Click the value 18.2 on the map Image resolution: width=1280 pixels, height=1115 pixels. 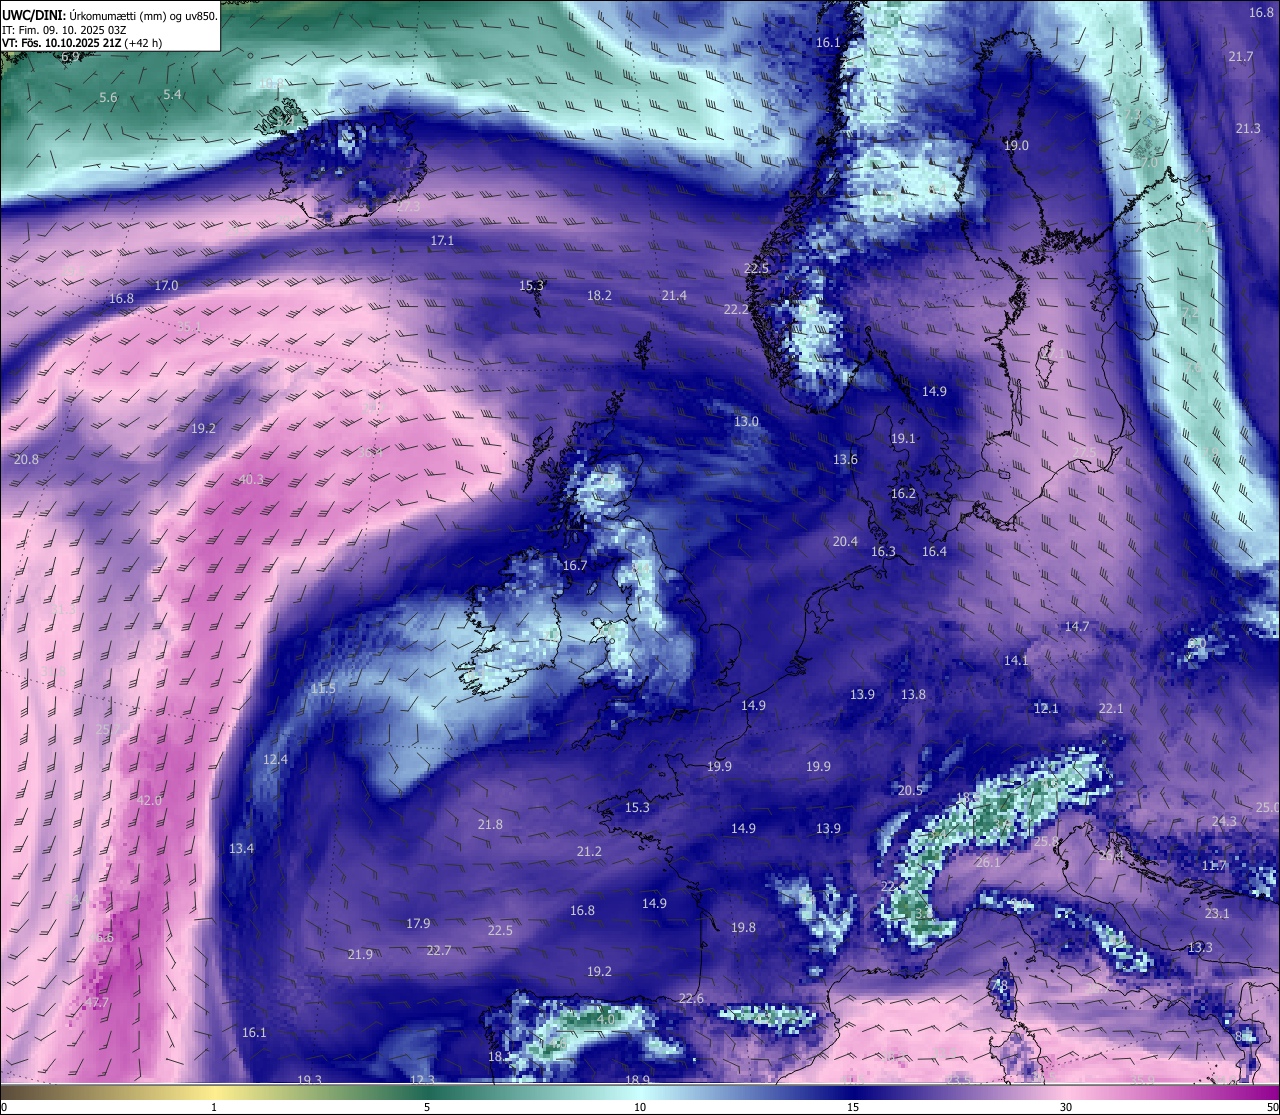pos(599,296)
